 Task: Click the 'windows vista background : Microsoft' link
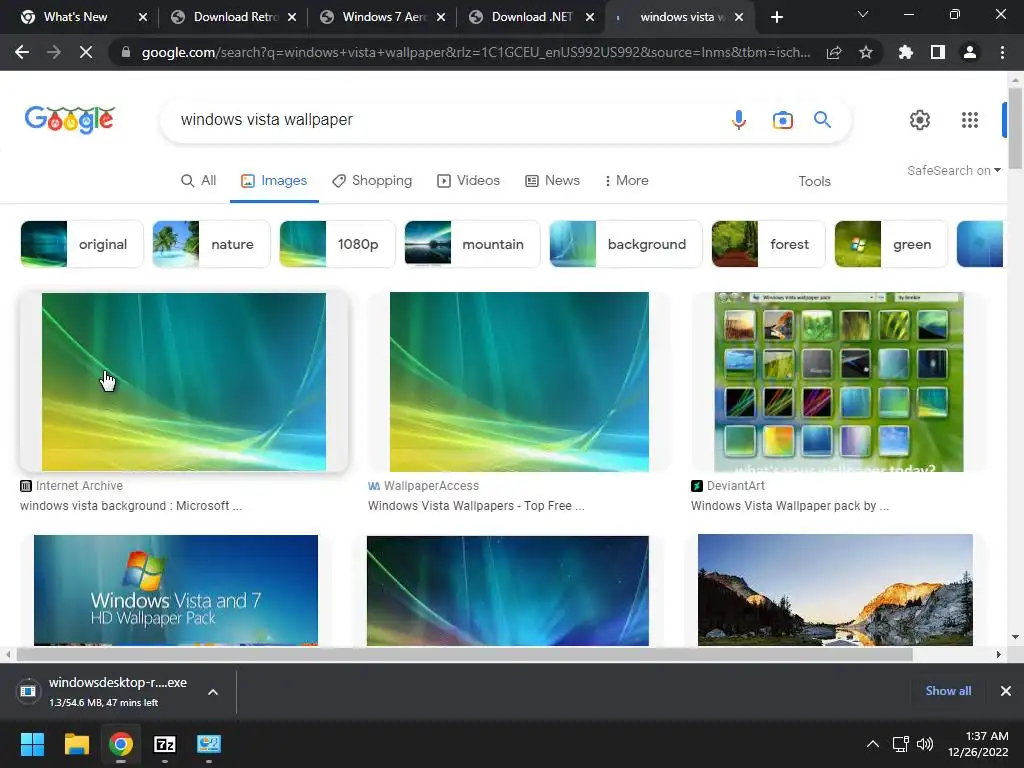131,505
